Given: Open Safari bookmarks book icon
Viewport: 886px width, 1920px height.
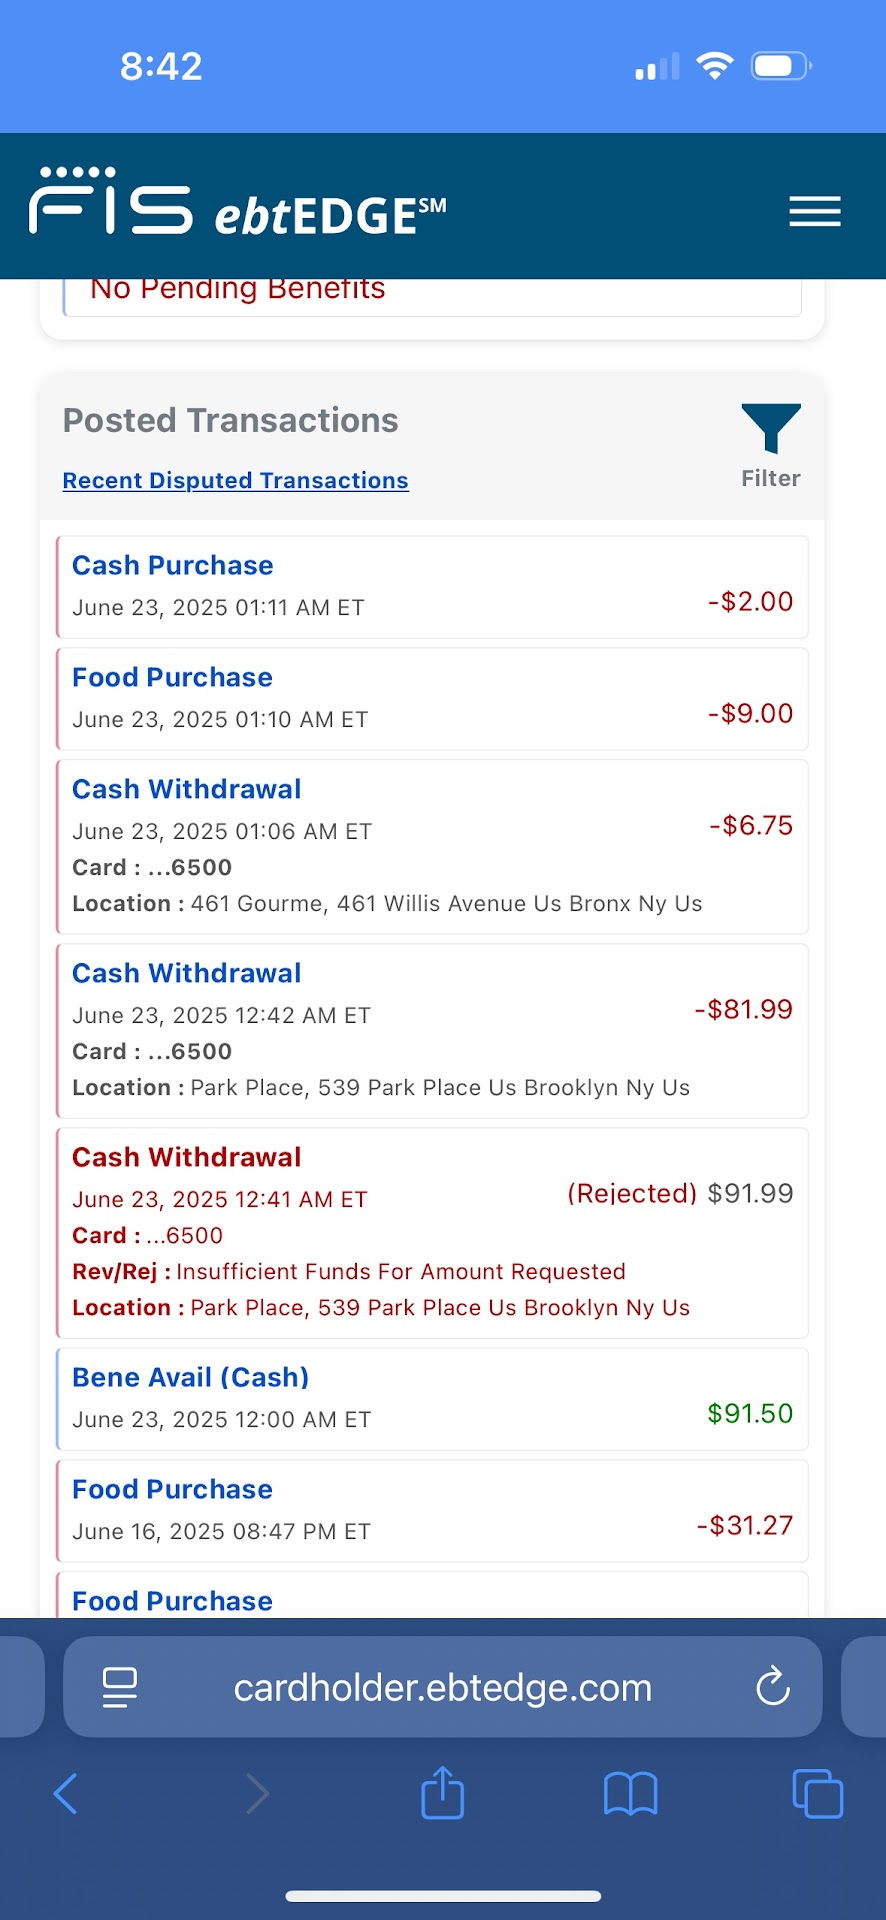Looking at the screenshot, I should [630, 1794].
